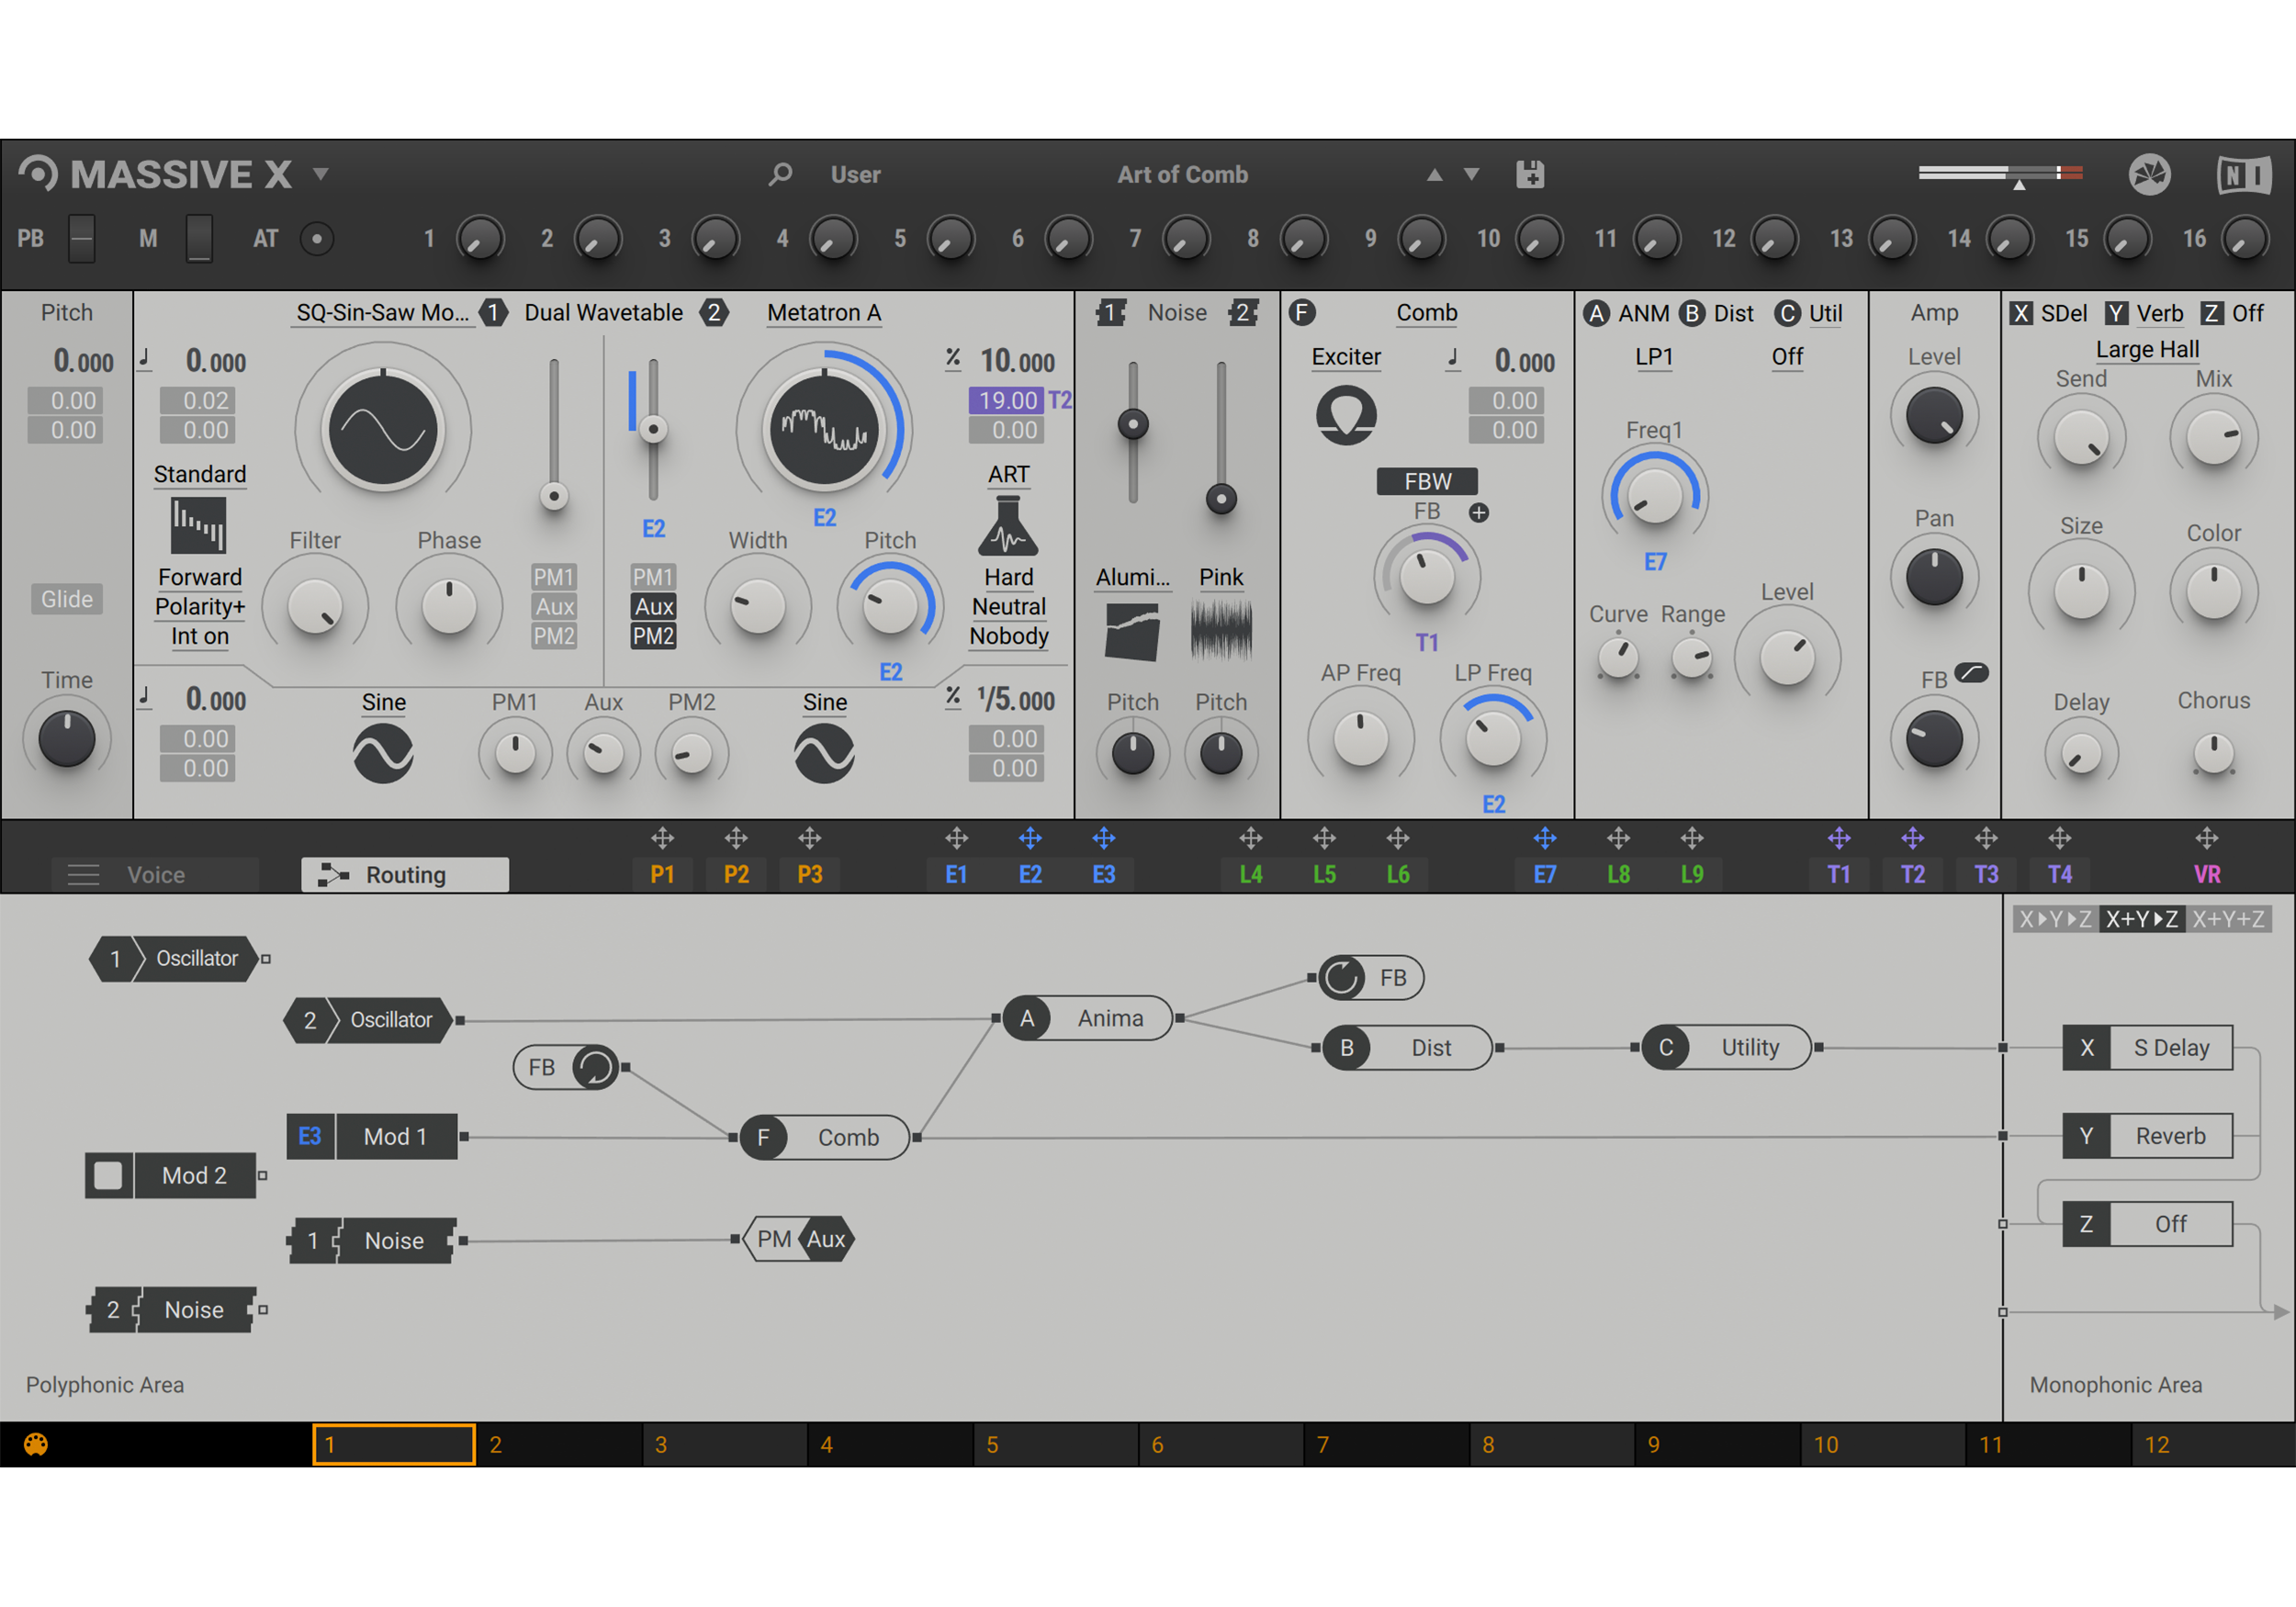Viewport: 2296px width, 1607px height.
Task: Click the Massive X logo icon
Action: (38, 174)
